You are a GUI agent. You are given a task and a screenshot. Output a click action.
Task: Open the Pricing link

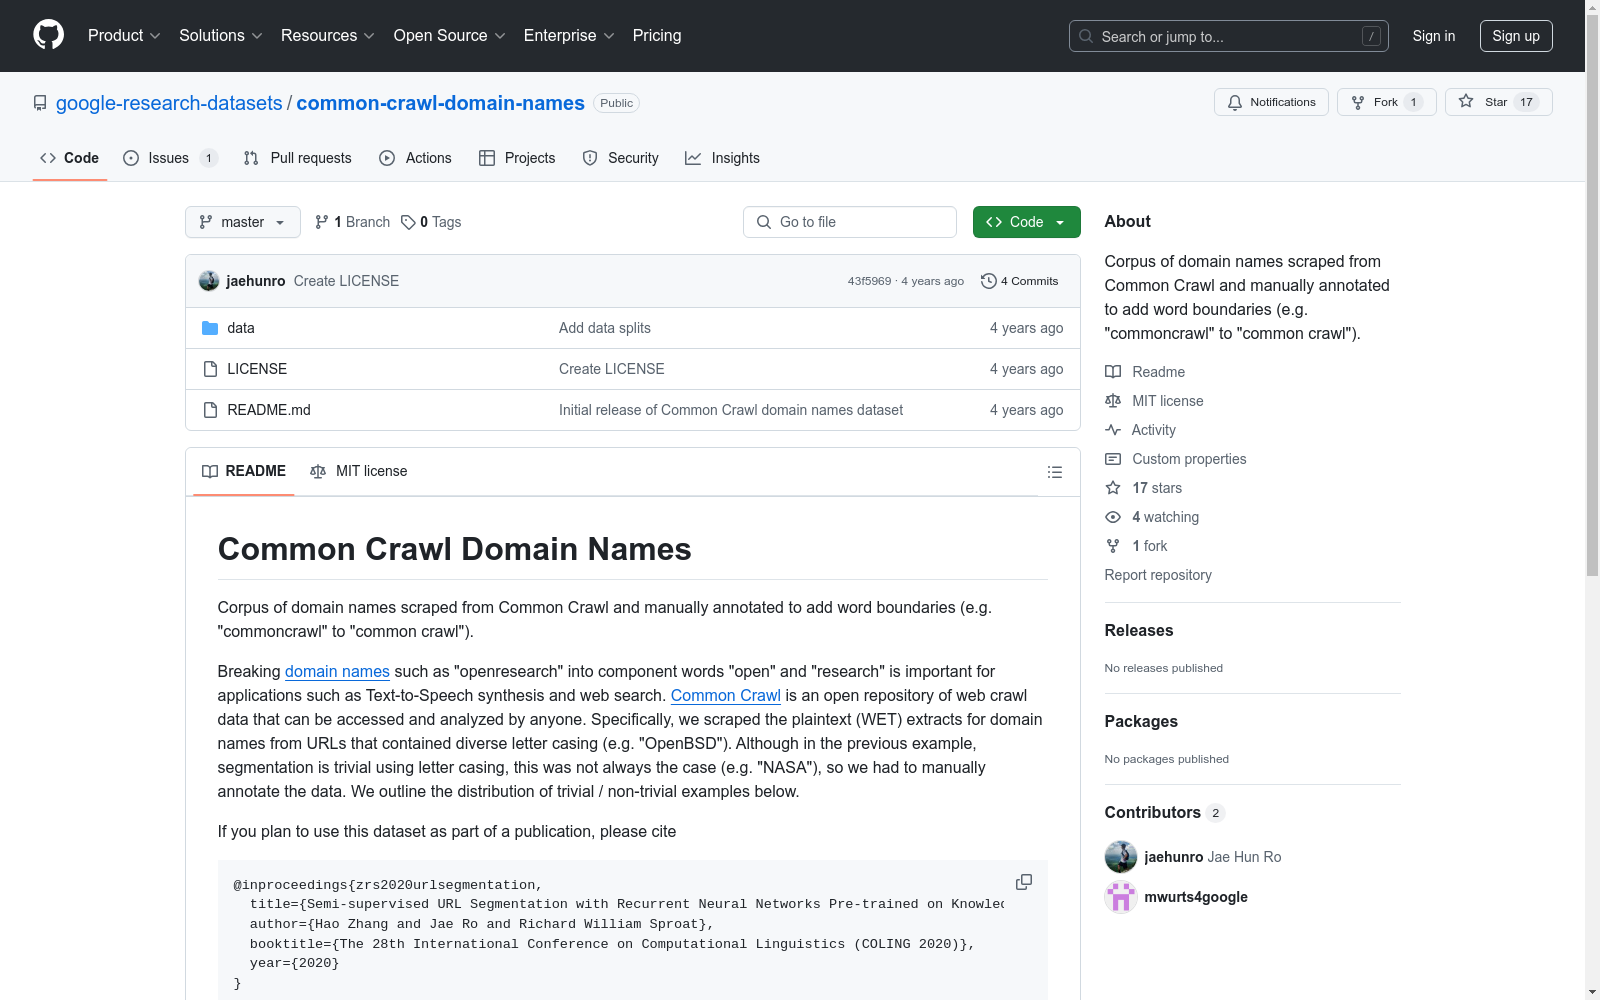coord(657,35)
